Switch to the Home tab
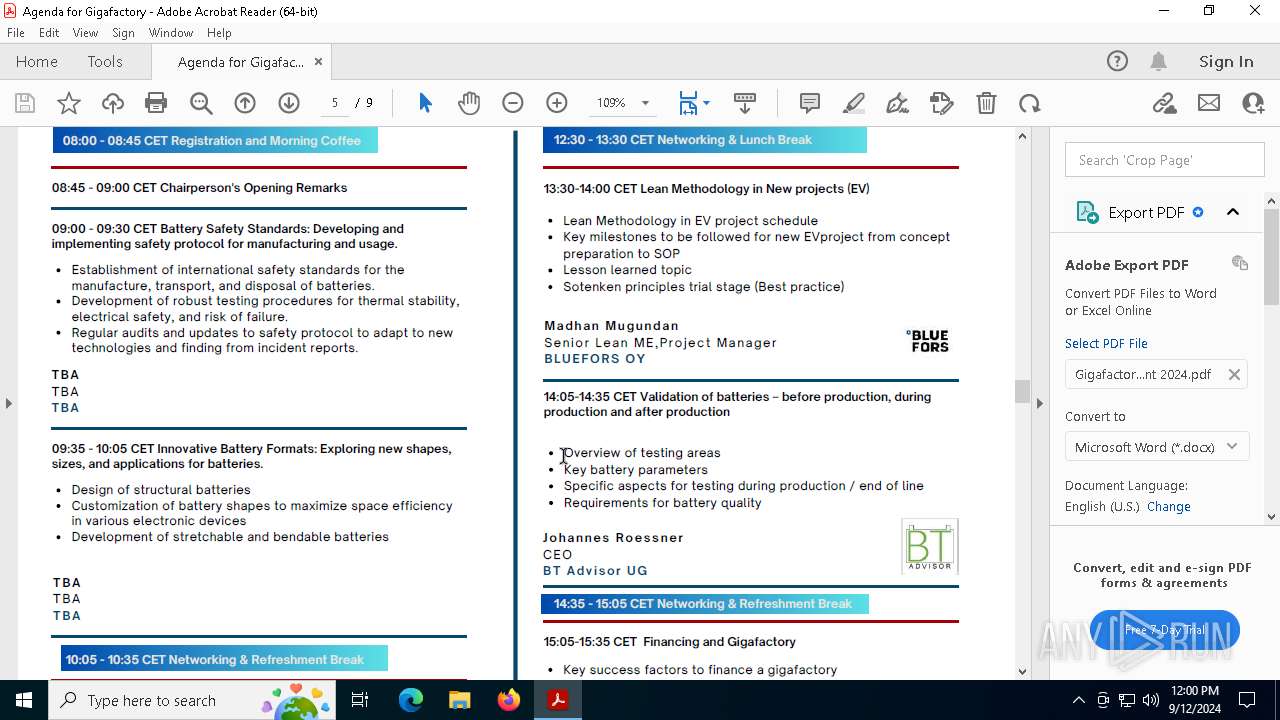The width and height of the screenshot is (1280, 720). [37, 61]
